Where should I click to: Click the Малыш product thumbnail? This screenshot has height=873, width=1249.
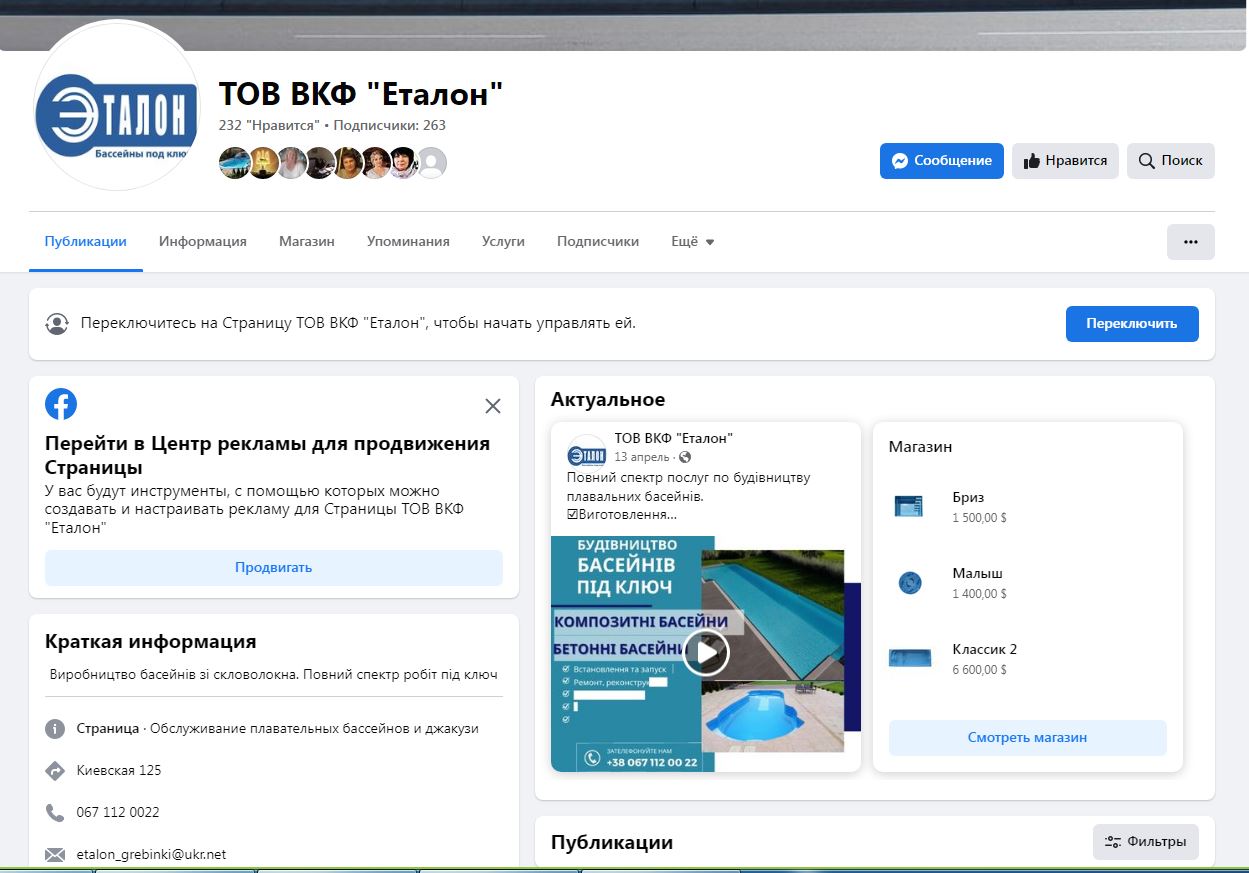tap(909, 583)
